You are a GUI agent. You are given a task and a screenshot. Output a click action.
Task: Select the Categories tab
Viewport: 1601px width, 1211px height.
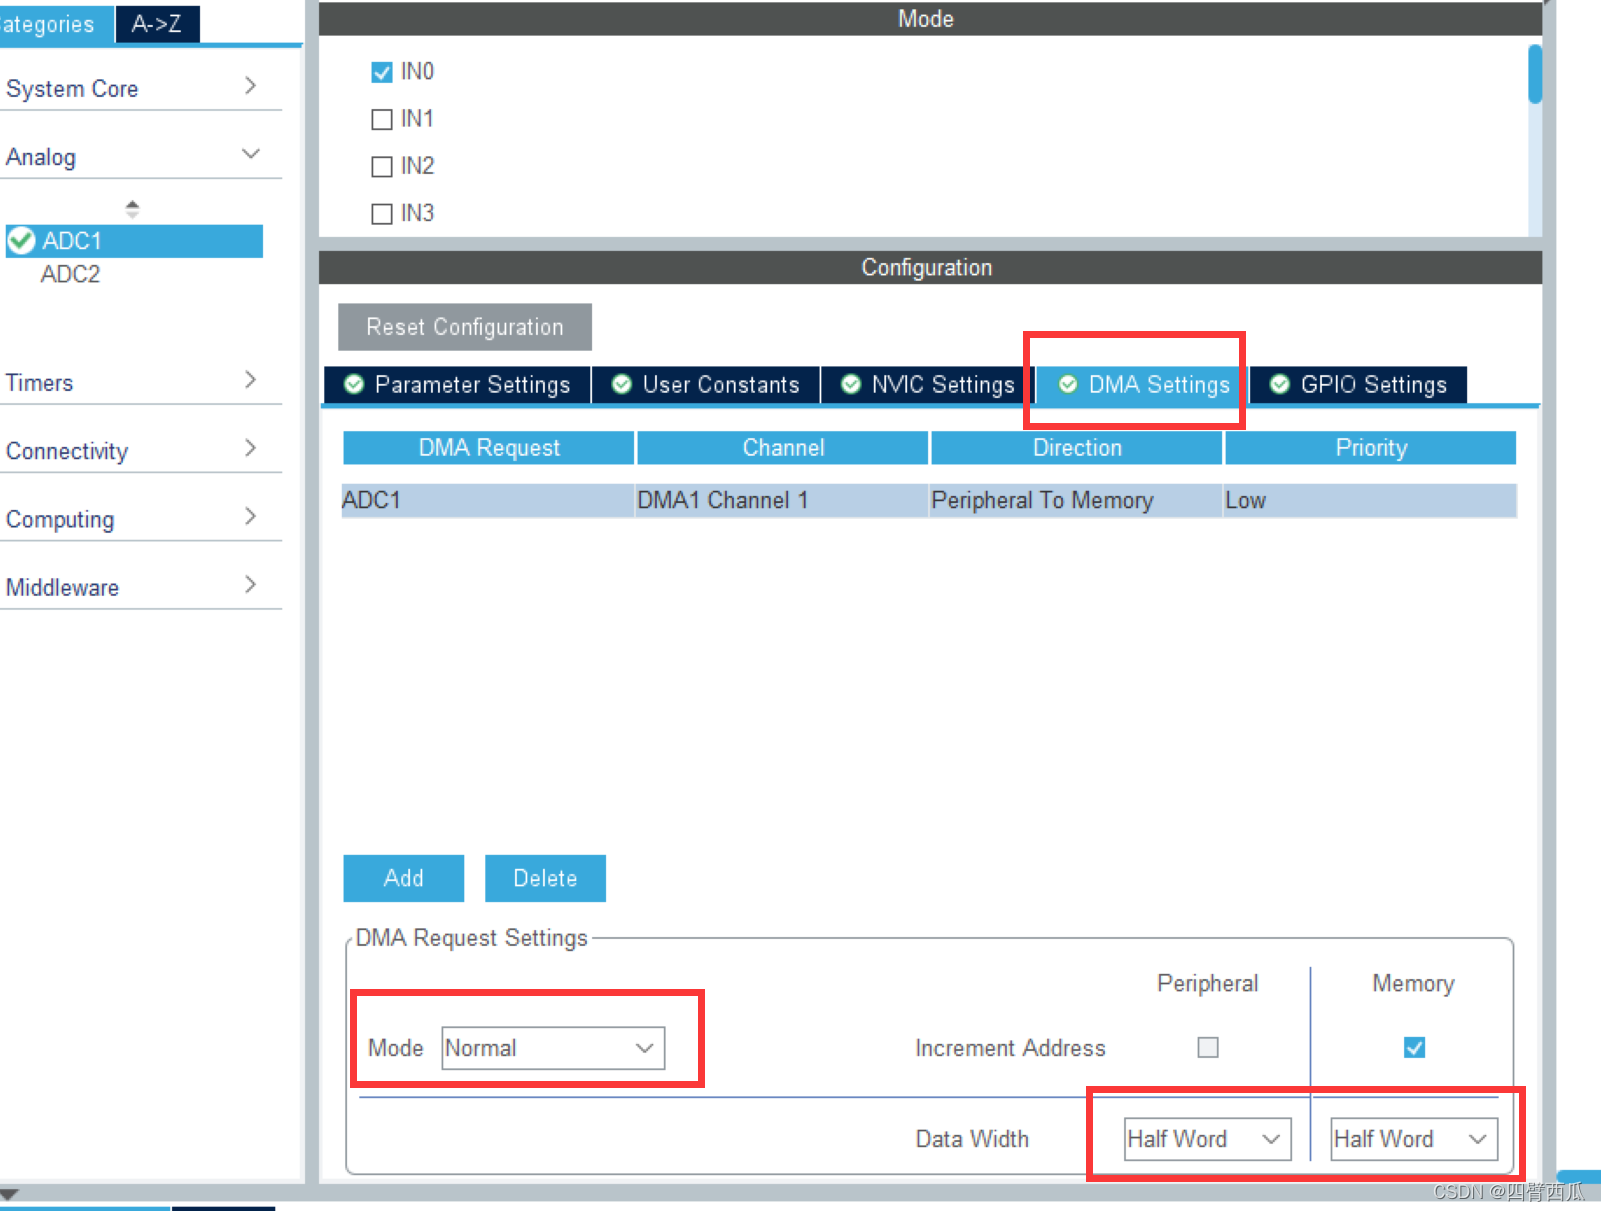point(55,24)
